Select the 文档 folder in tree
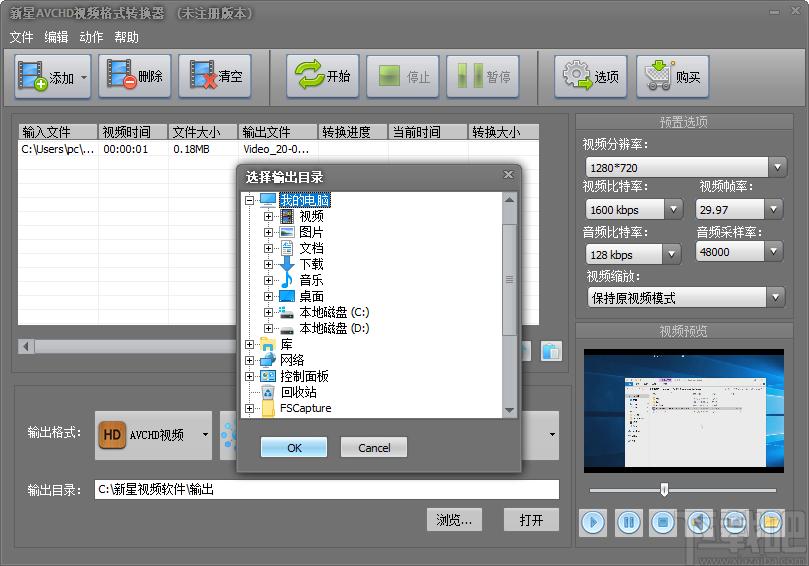The width and height of the screenshot is (809, 566). point(312,248)
